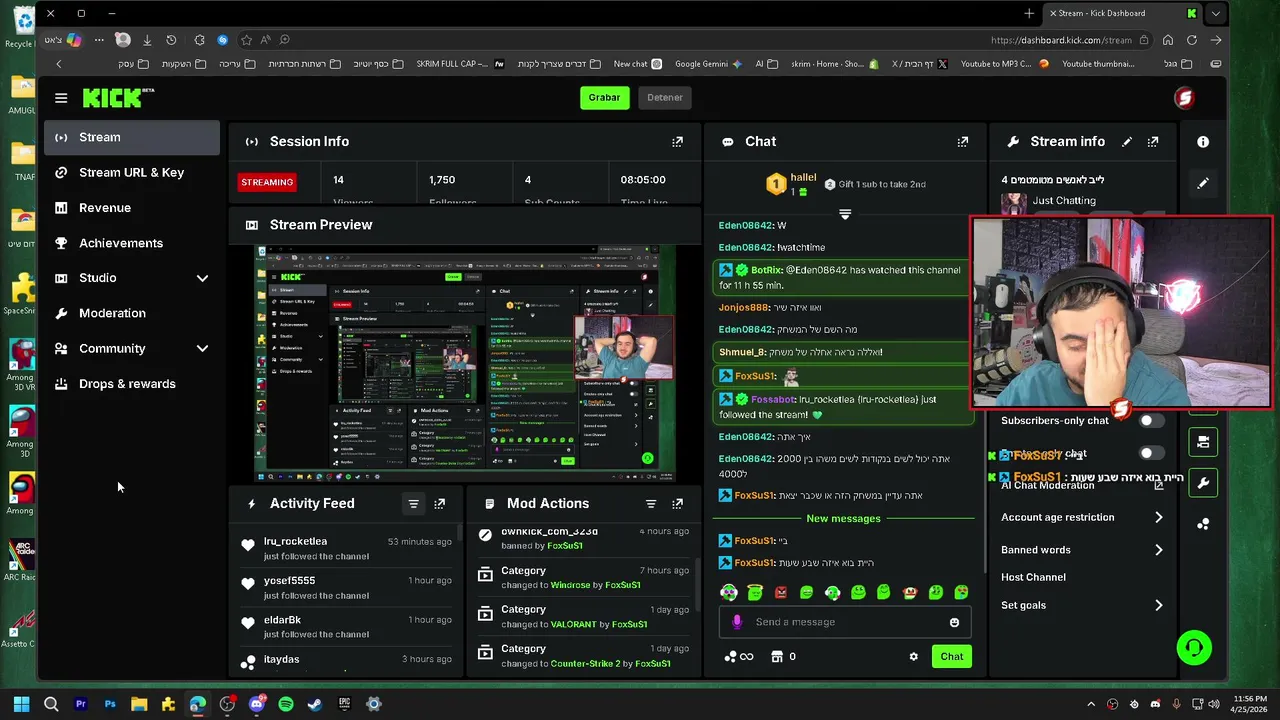
Task: Insert the red angry emote
Action: pyautogui.click(x=781, y=592)
